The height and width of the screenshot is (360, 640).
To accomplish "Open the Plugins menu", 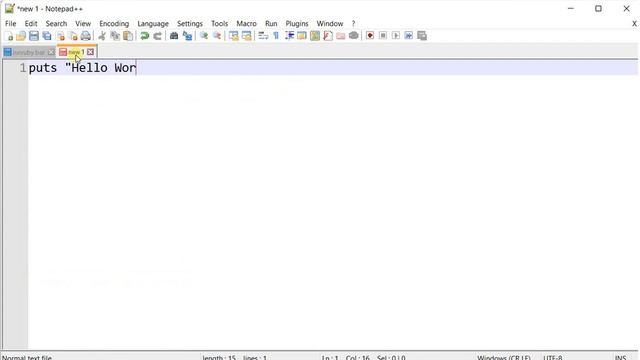I will pos(297,24).
